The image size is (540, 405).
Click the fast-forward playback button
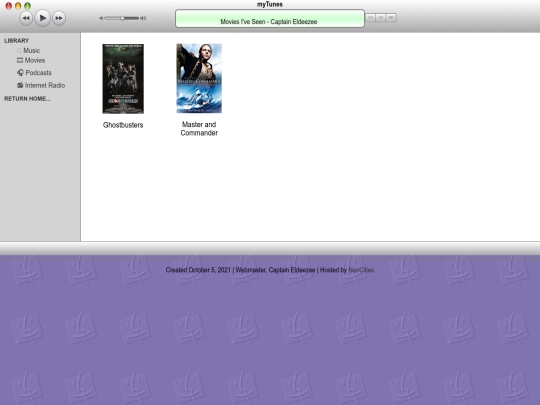coord(59,18)
